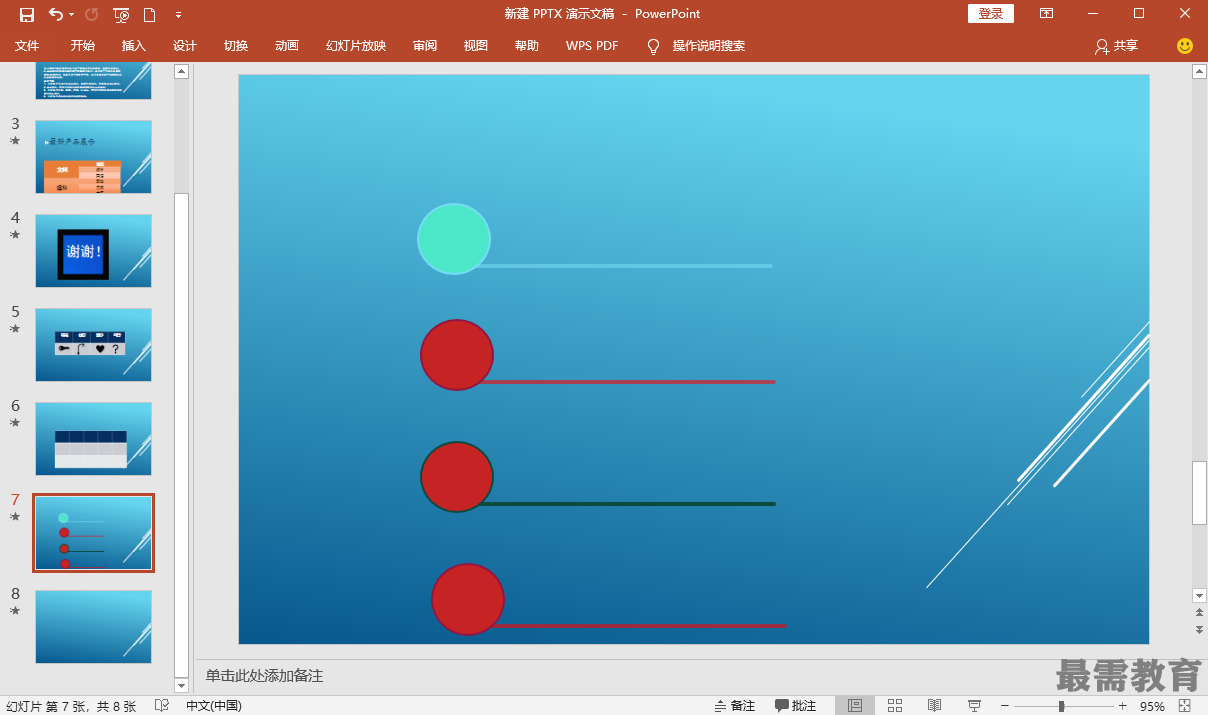Click the slide editor scrollbar thumb

(1200, 493)
